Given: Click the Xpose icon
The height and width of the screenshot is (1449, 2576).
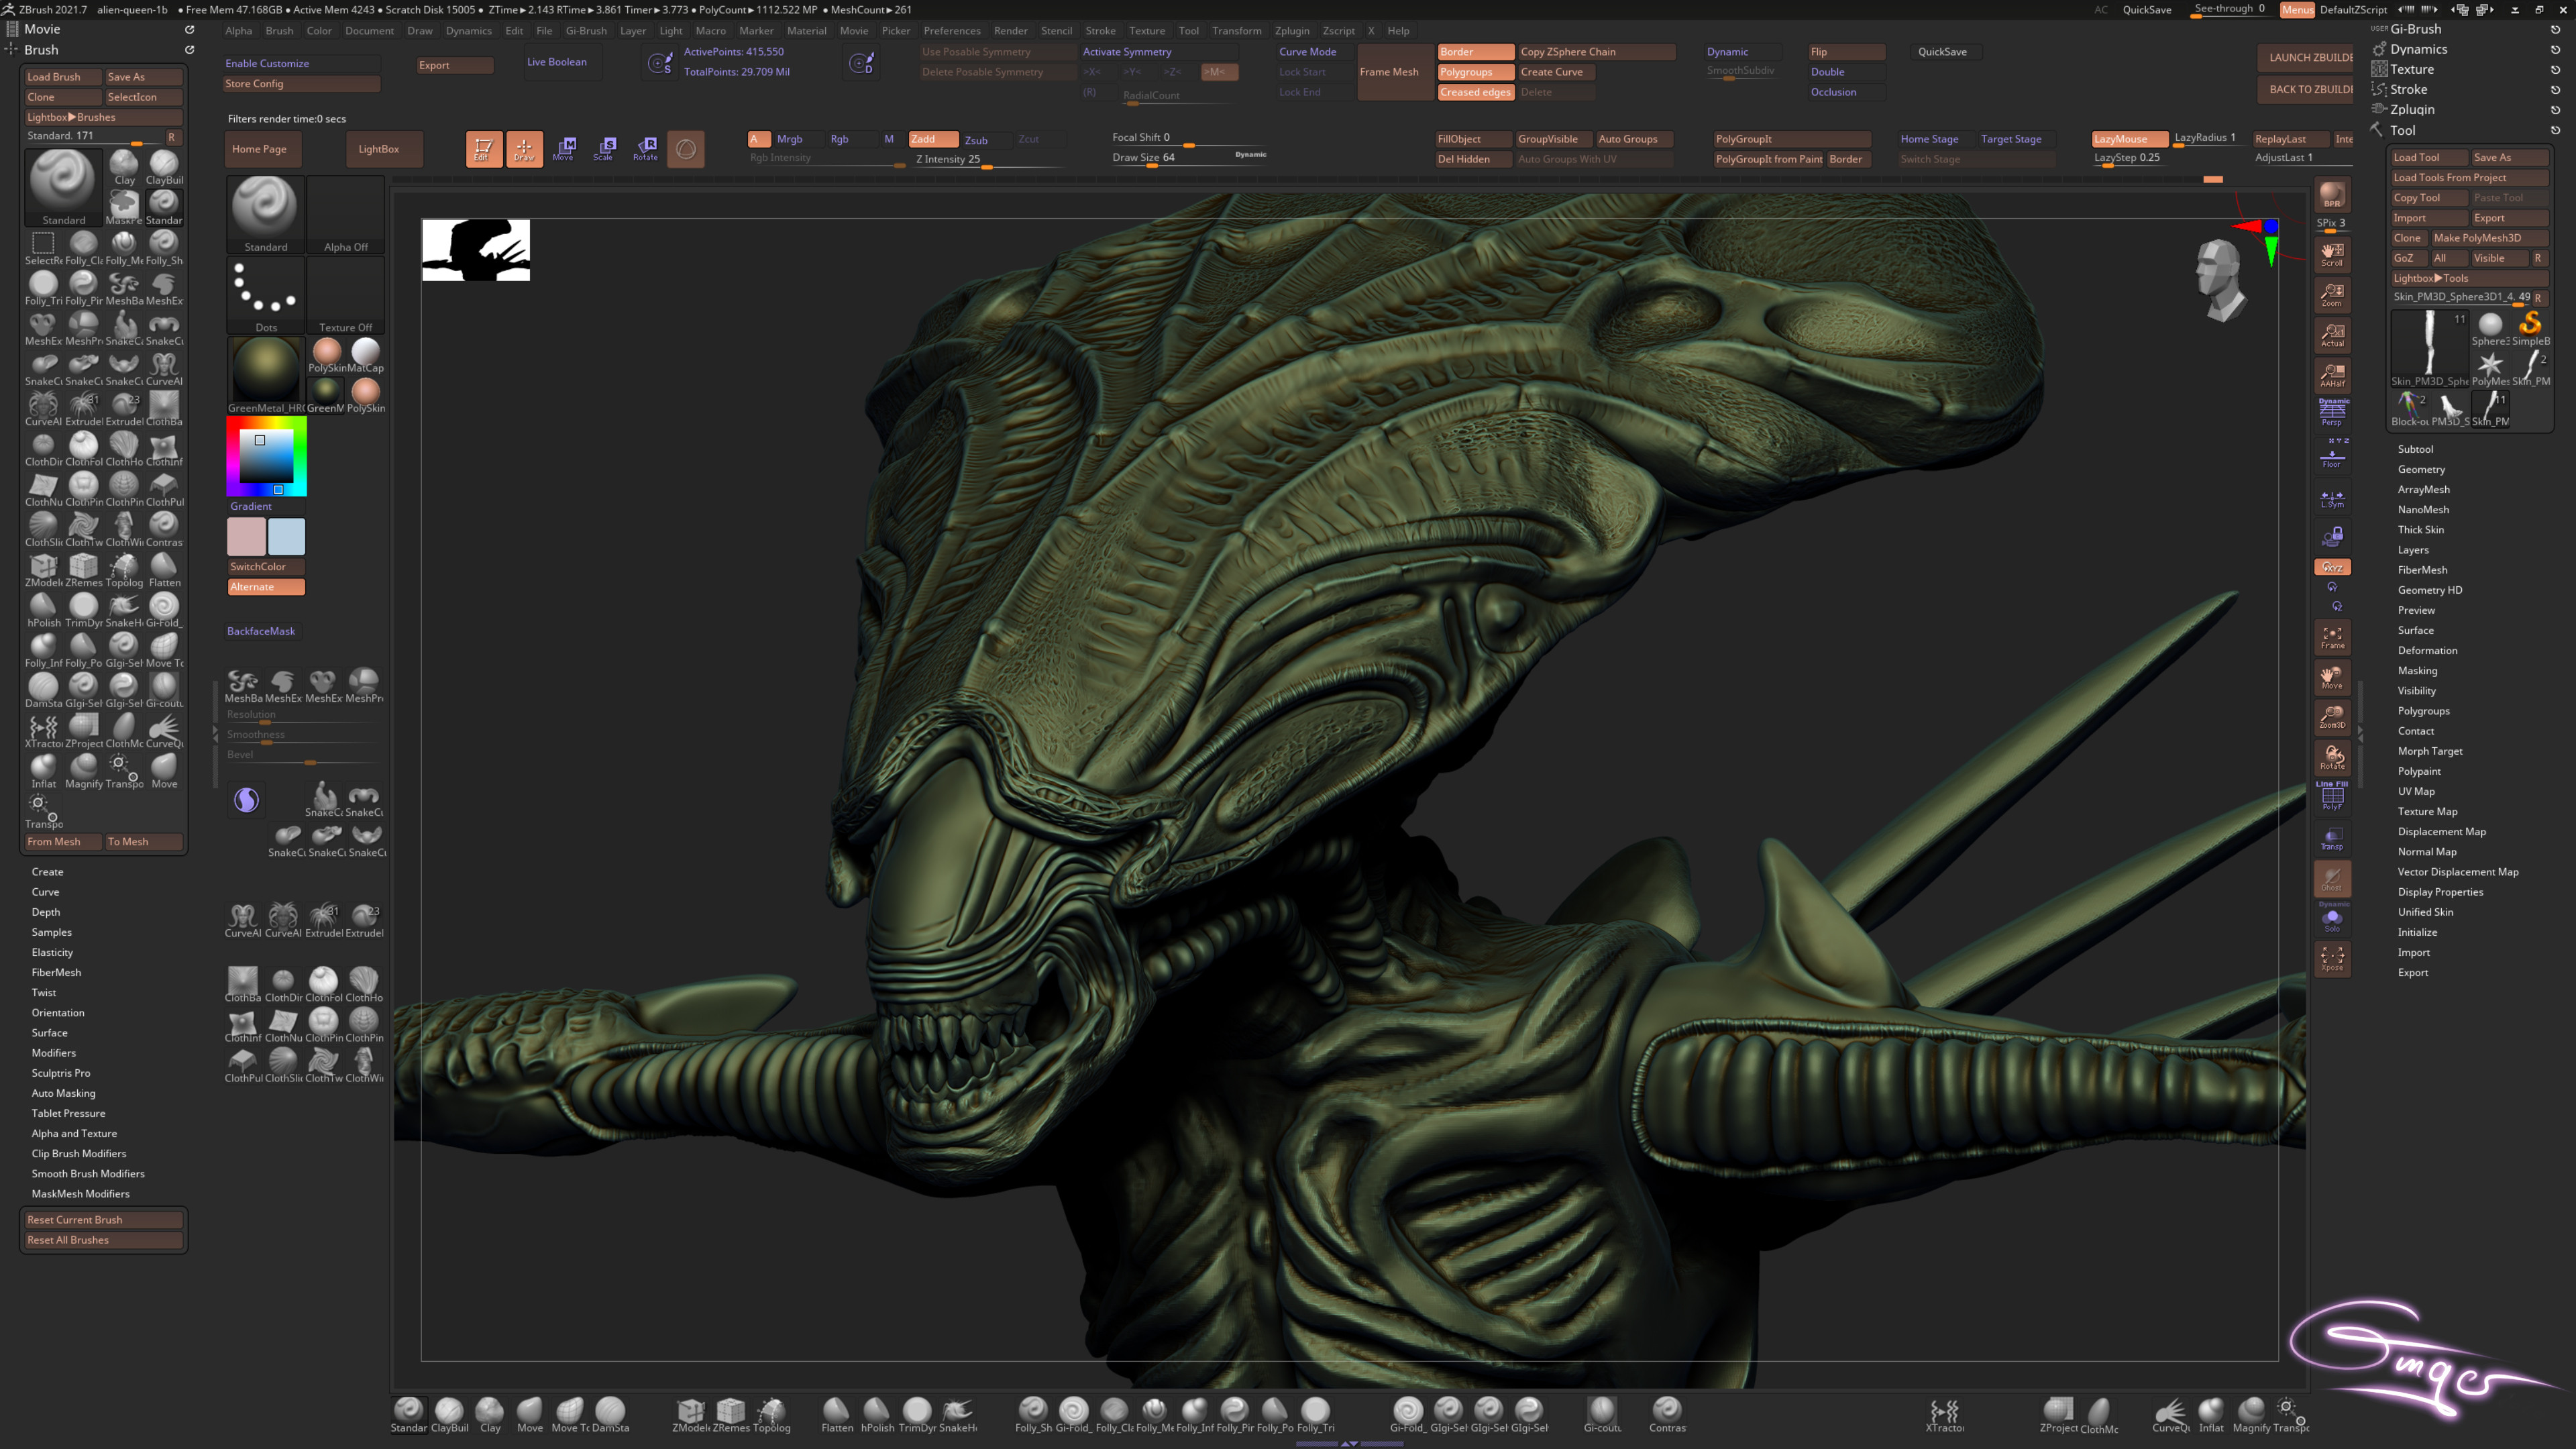Looking at the screenshot, I should point(2332,958).
